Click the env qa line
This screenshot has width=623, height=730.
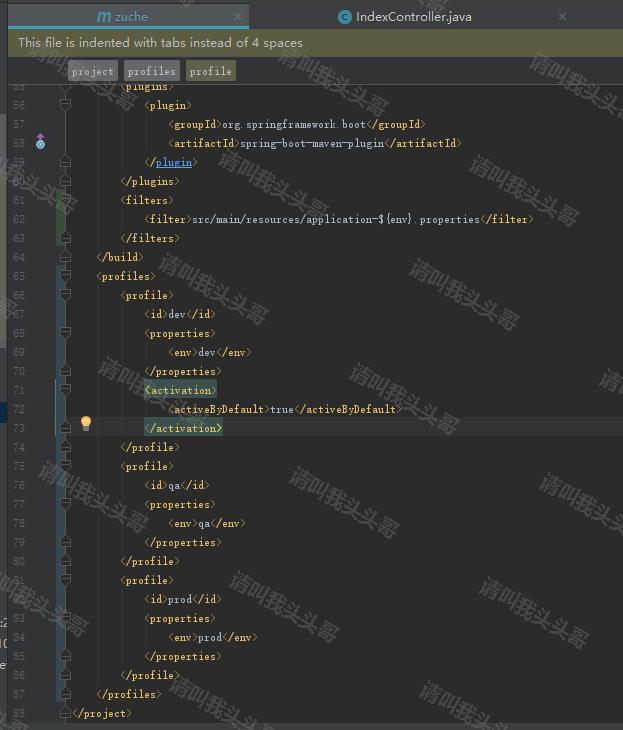tap(207, 523)
